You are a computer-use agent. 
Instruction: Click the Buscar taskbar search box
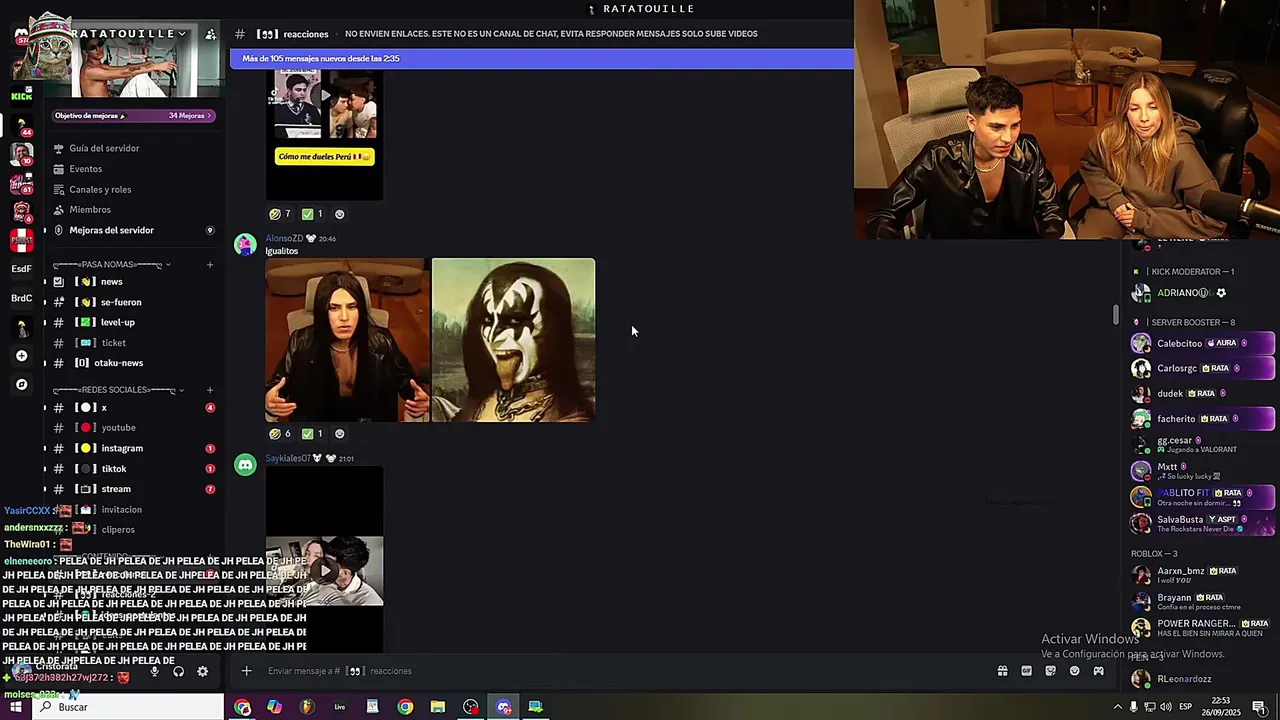128,707
